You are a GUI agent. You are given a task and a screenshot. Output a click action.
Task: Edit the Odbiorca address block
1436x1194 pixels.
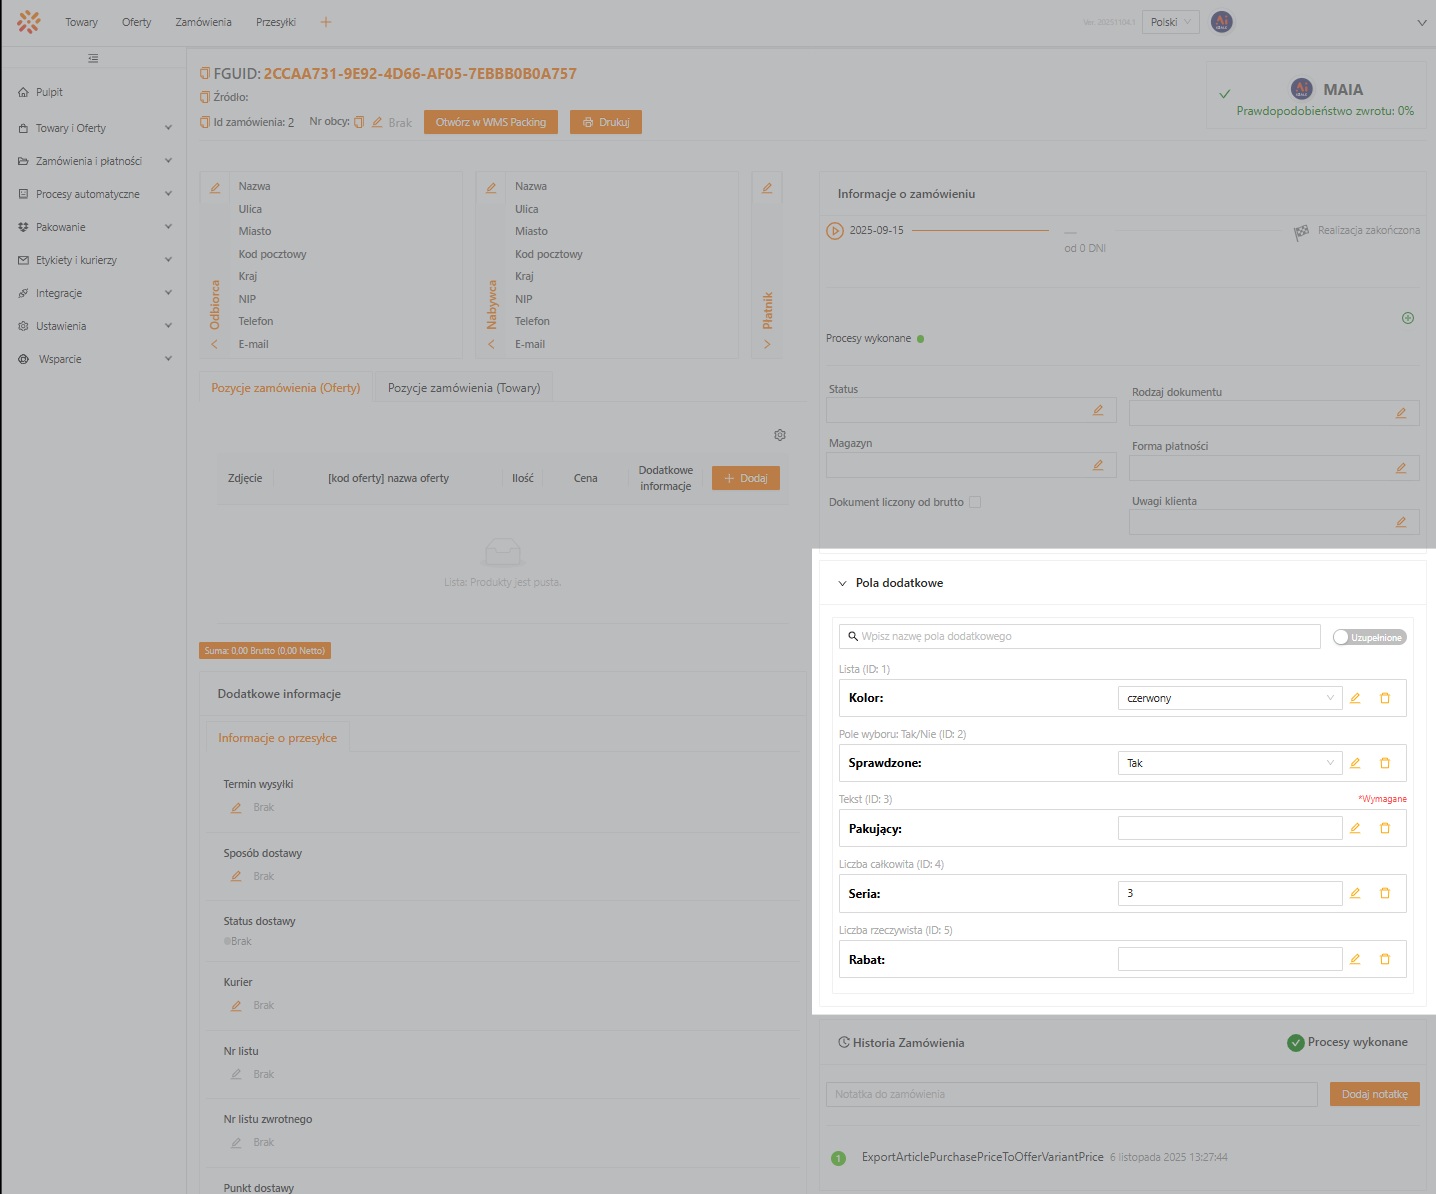coord(214,188)
